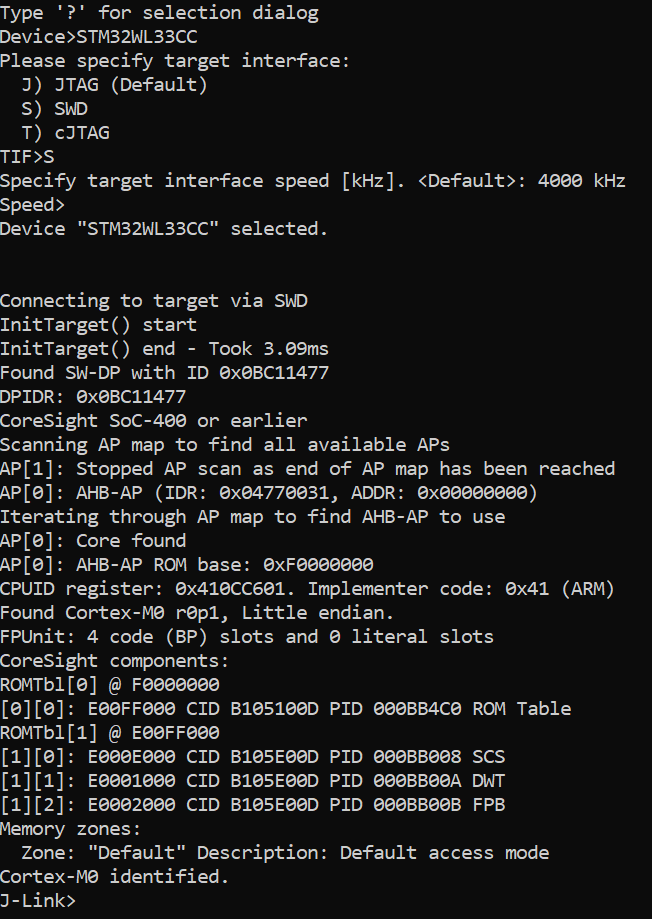Click the 'J) JTAG (Default)' option text
This screenshot has width=652, height=919.
click(x=114, y=85)
